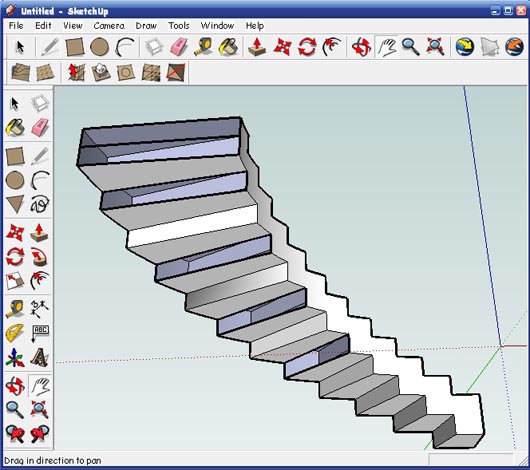Click the Zoom magnifier in the vertical palette
The image size is (530, 470).
pos(15,410)
